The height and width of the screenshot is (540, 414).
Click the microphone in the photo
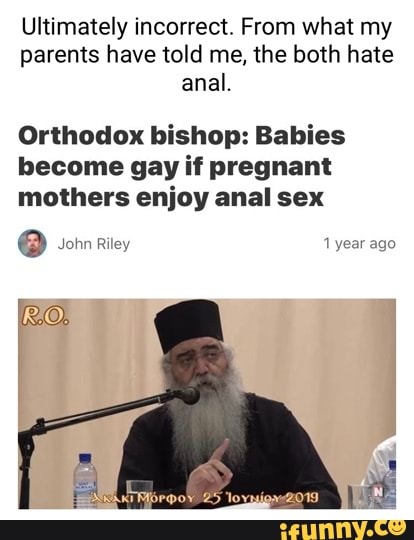click(x=187, y=395)
